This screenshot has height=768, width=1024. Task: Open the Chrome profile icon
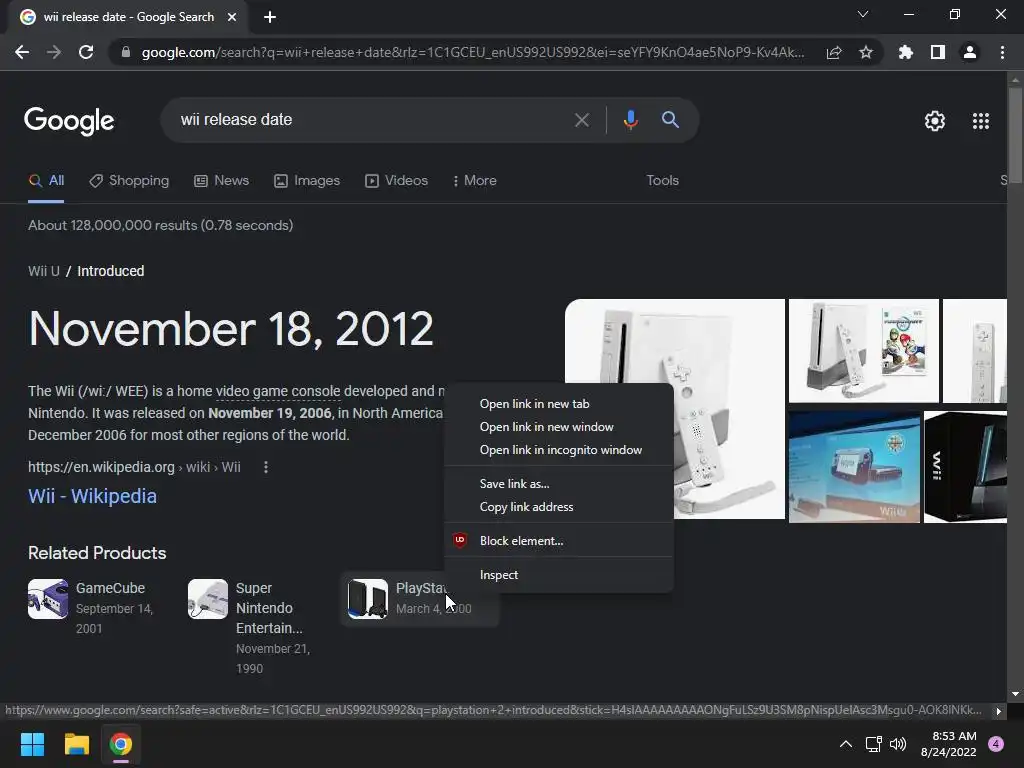tap(970, 52)
